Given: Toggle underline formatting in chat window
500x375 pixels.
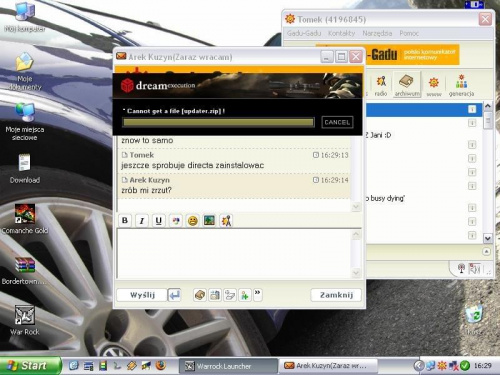Looking at the screenshot, I should 159,220.
